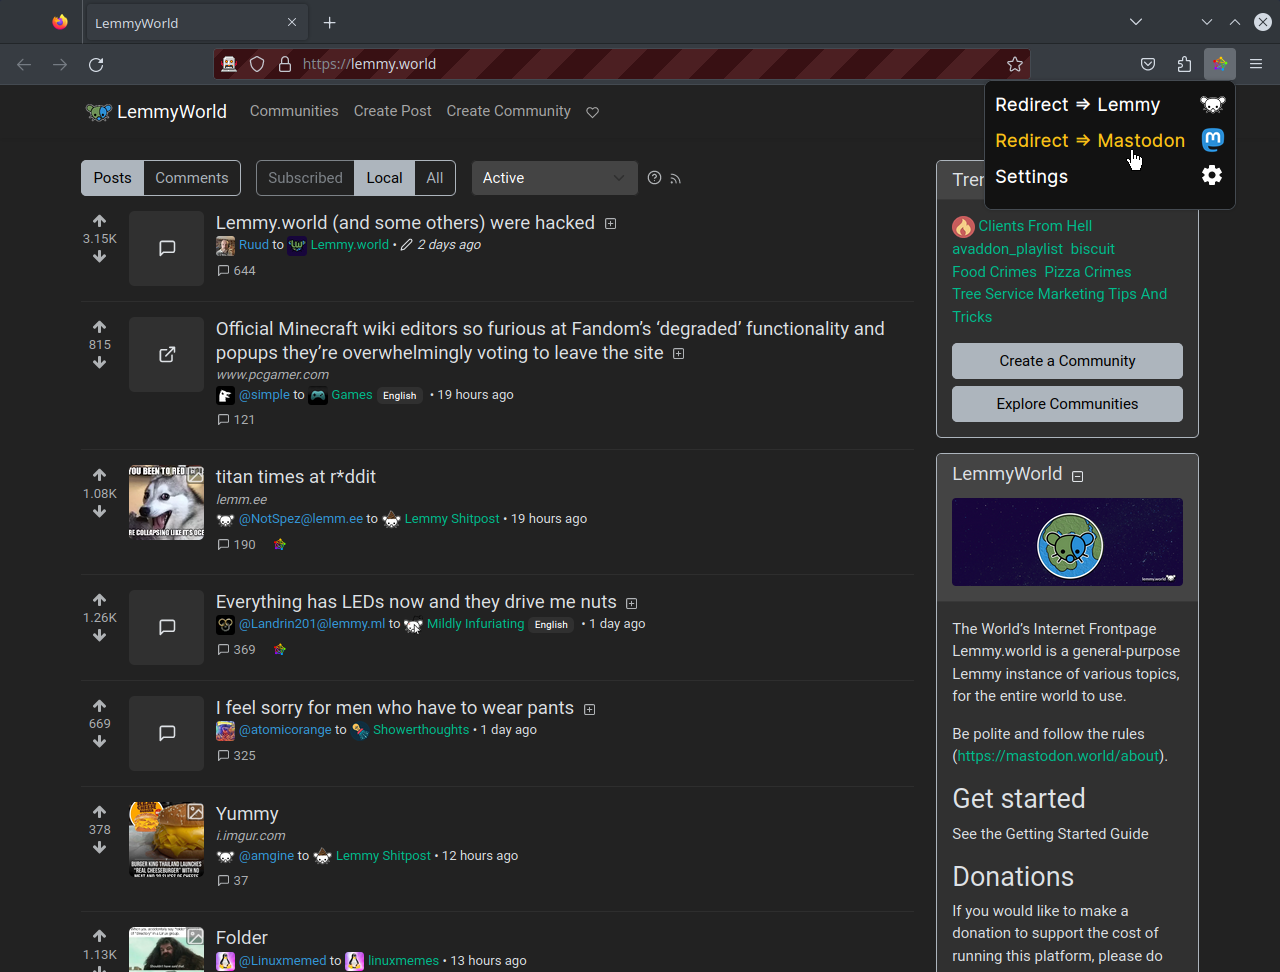Collapse the LemmyWorld sidebar section
Viewport: 1280px width, 972px height.
[1077, 476]
